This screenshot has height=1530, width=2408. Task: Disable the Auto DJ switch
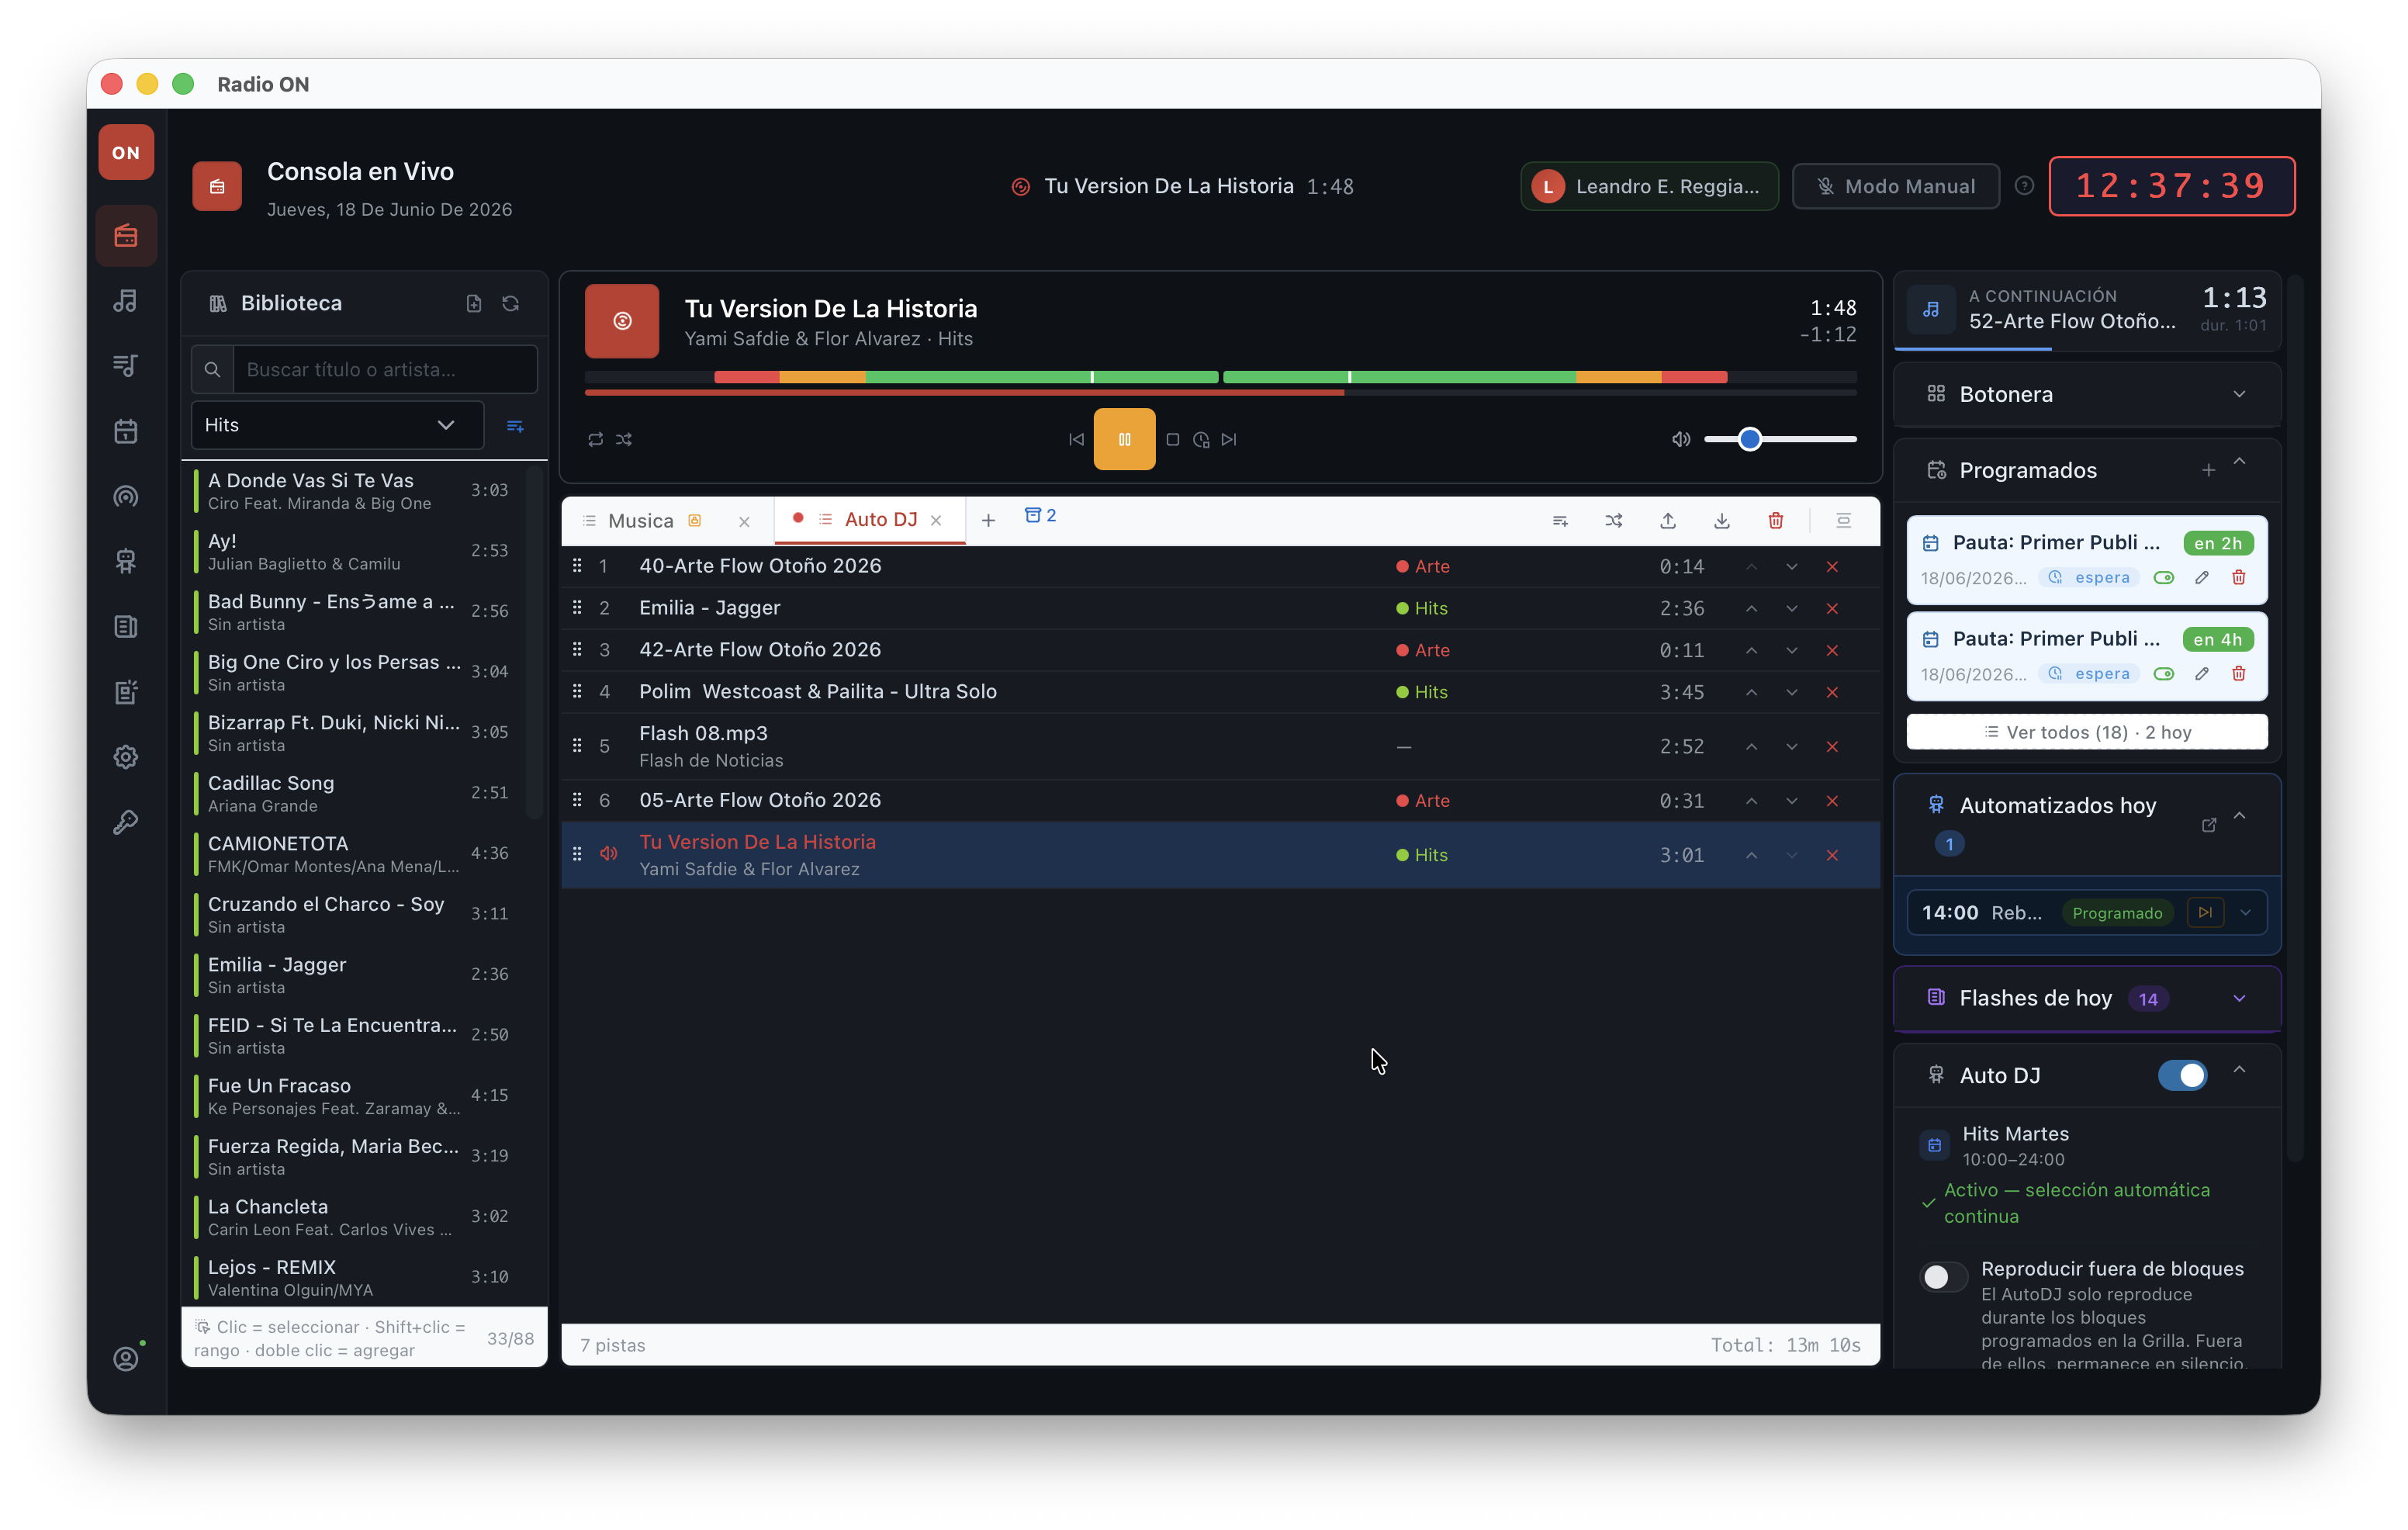pos(2182,1076)
